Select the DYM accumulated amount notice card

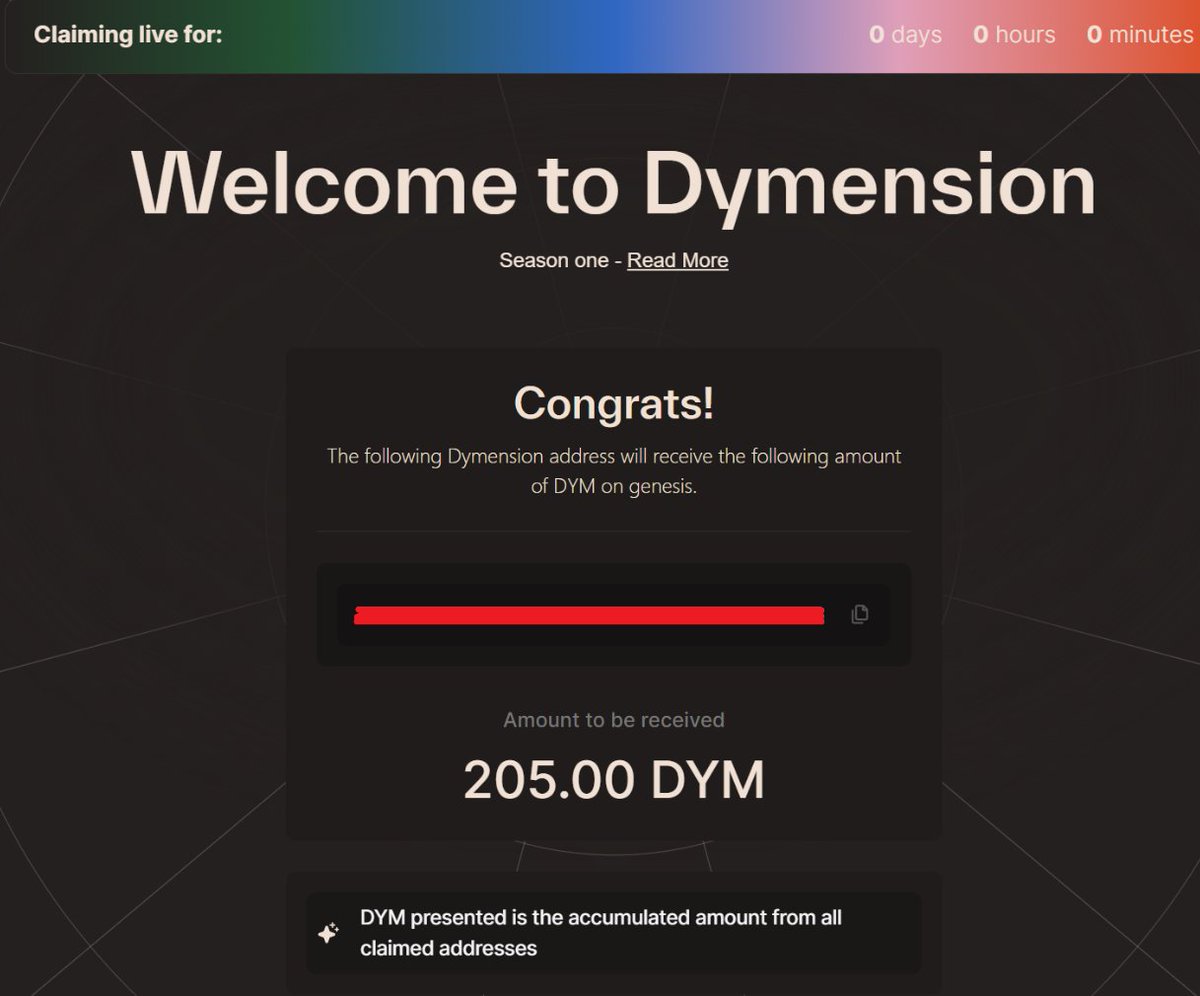[612, 932]
